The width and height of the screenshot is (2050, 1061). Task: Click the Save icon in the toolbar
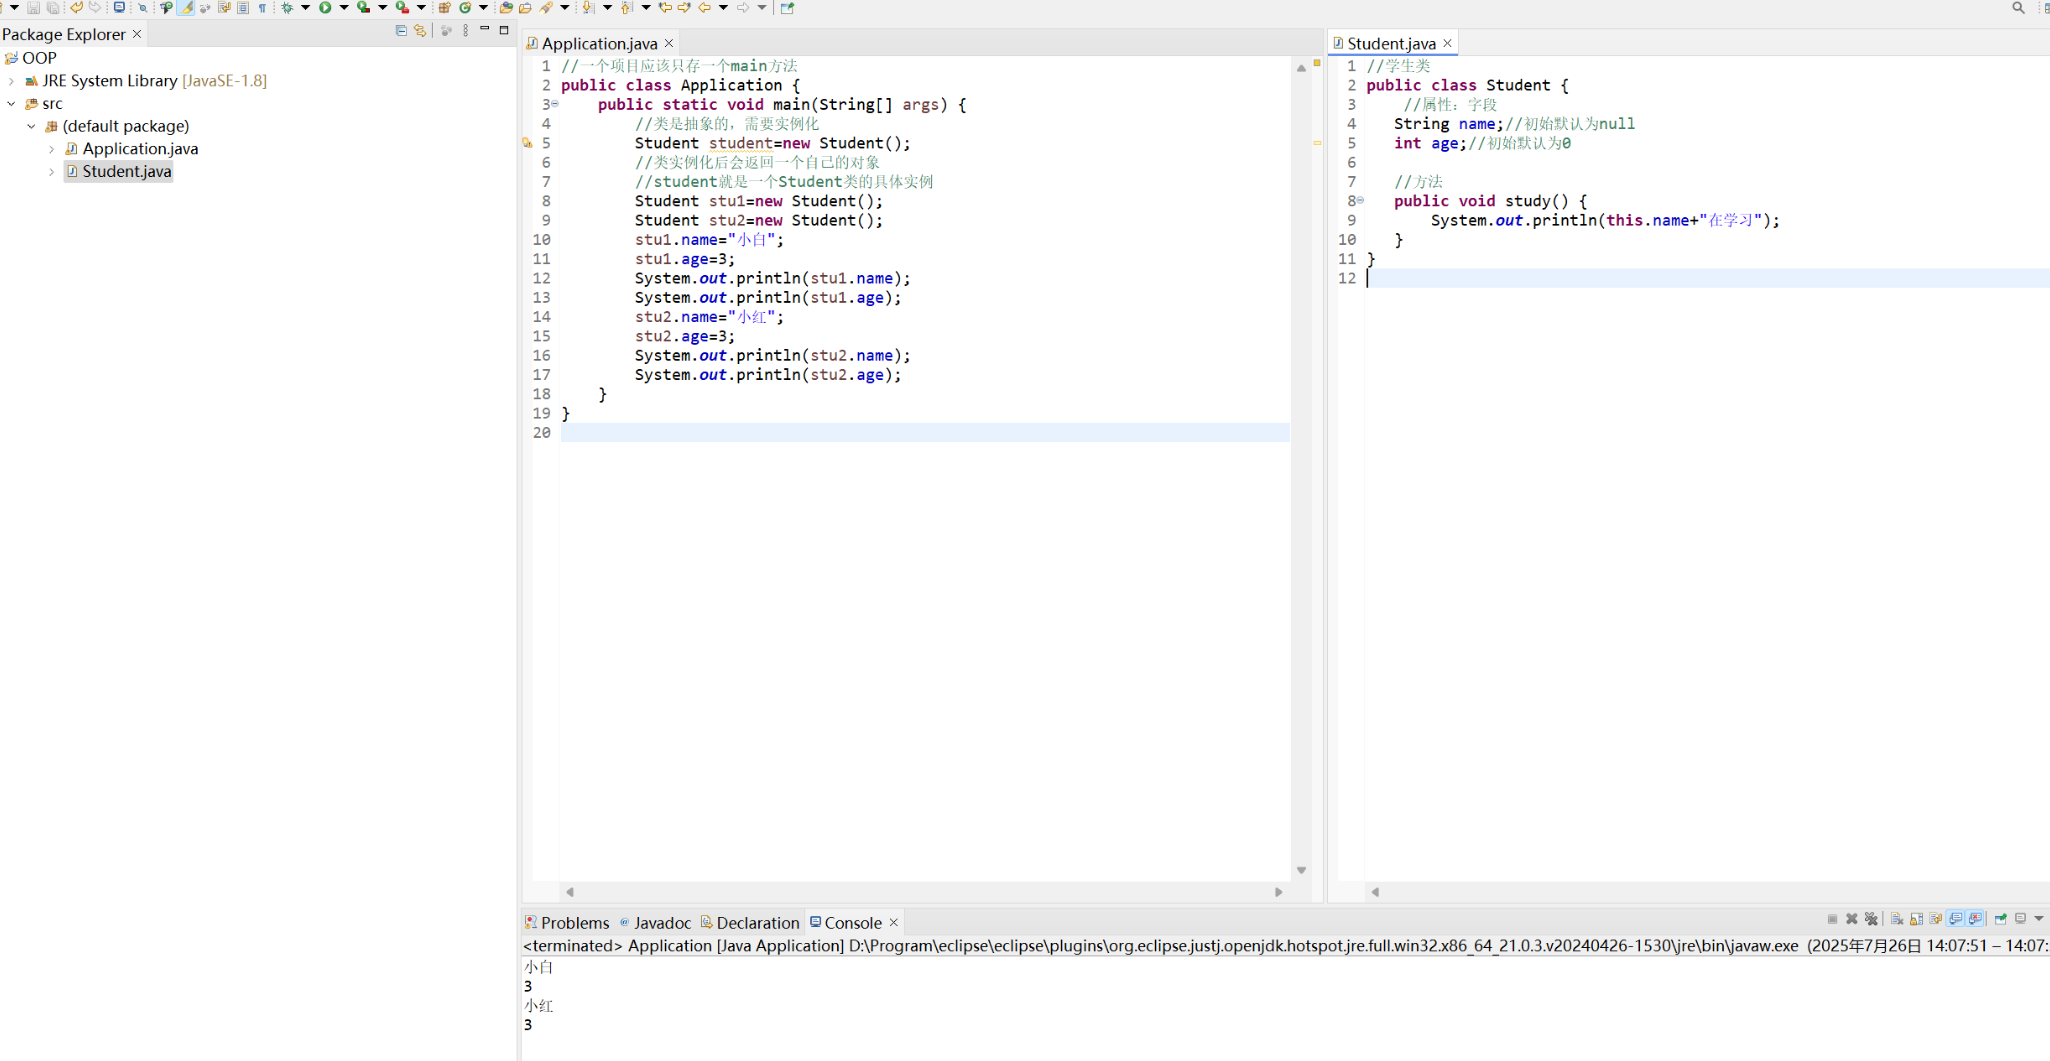point(33,8)
